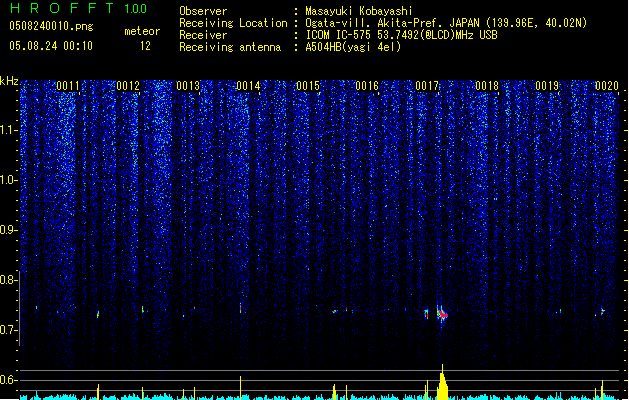The height and width of the screenshot is (400, 629).
Task: Click the kHz axis unit label
Action: click(x=9, y=81)
